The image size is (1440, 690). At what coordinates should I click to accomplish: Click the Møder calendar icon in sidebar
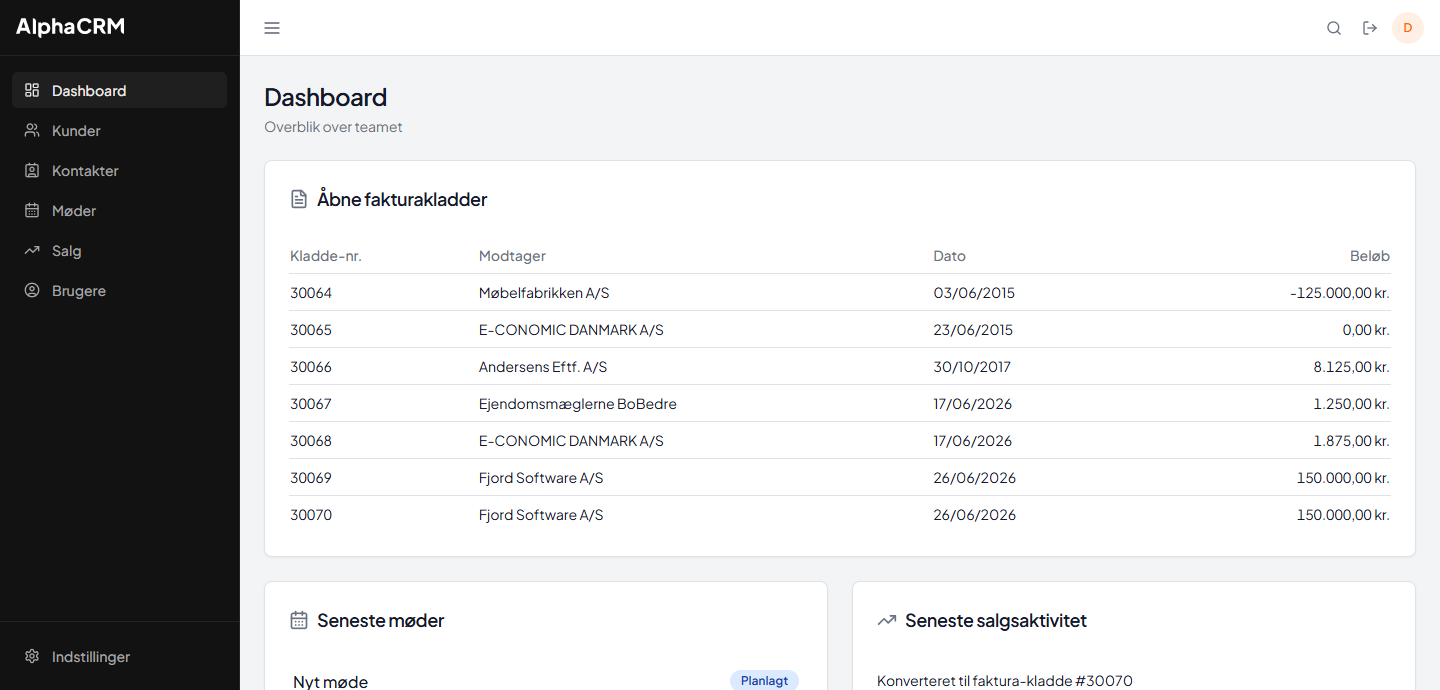(32, 210)
